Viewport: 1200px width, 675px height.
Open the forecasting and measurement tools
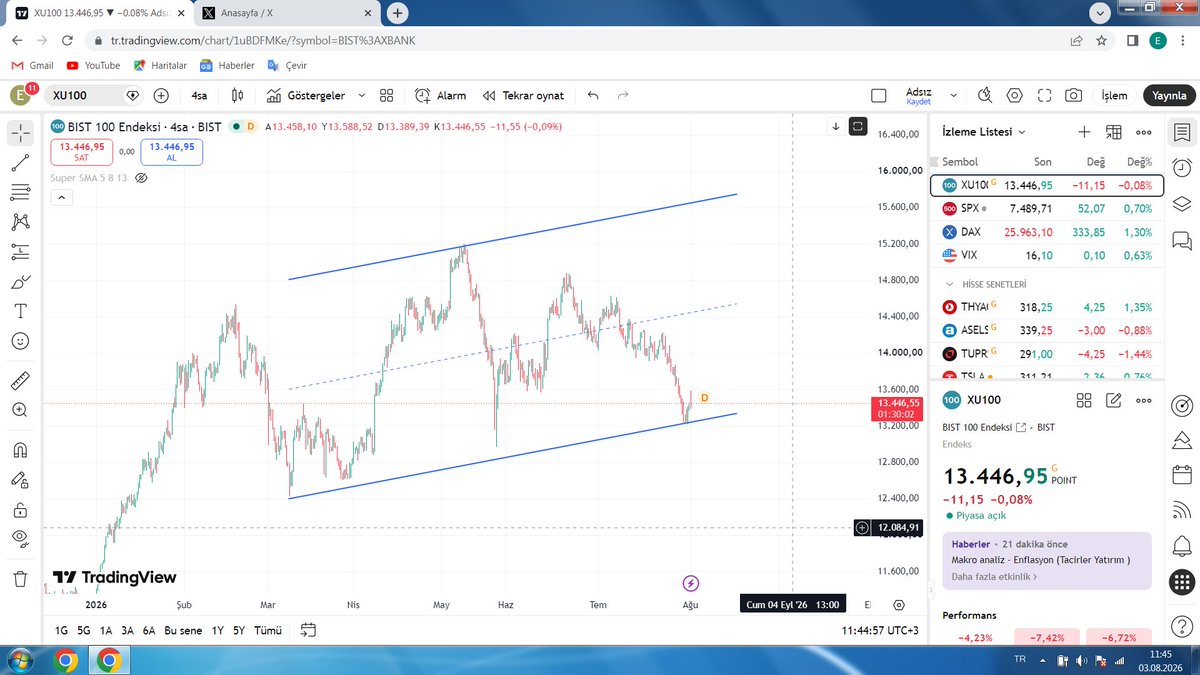(20, 252)
